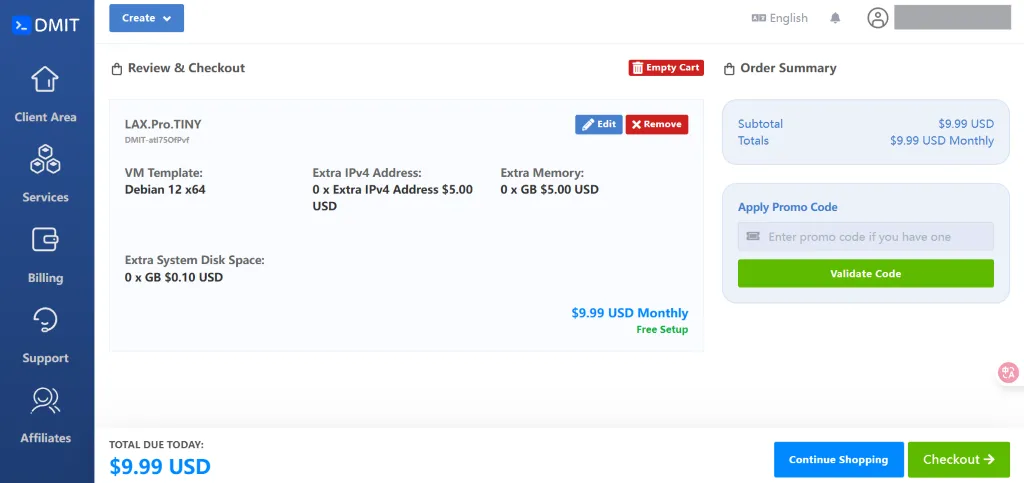Click the redacted username in the header
The width and height of the screenshot is (1024, 483).
point(951,18)
